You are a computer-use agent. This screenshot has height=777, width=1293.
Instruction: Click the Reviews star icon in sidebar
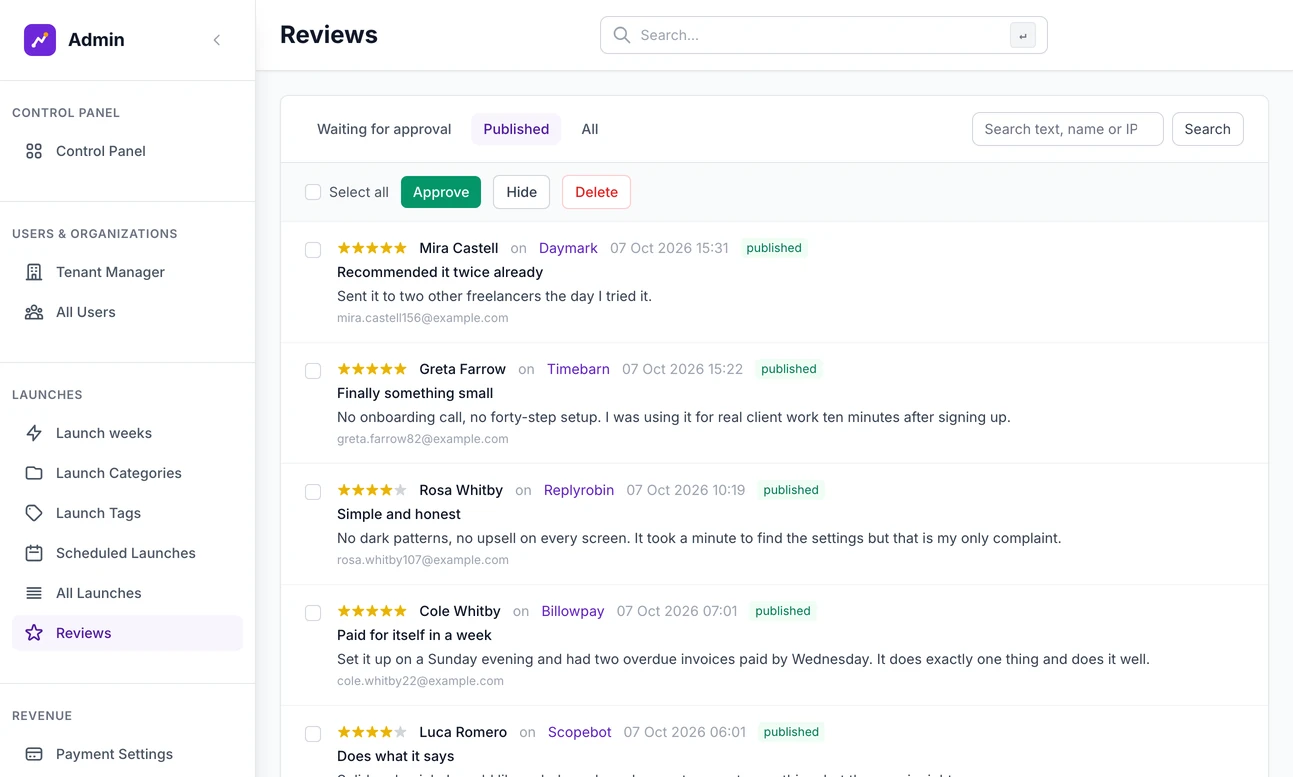point(34,633)
